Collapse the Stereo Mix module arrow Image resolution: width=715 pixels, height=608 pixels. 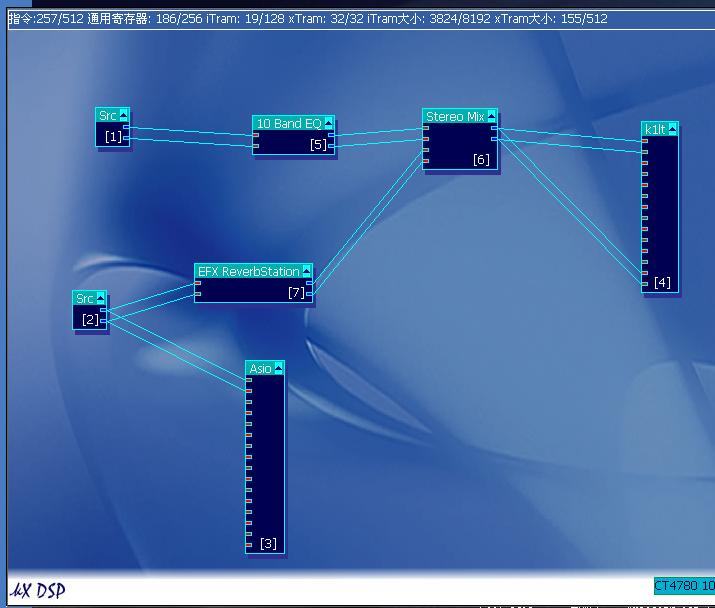pyautogui.click(x=491, y=116)
